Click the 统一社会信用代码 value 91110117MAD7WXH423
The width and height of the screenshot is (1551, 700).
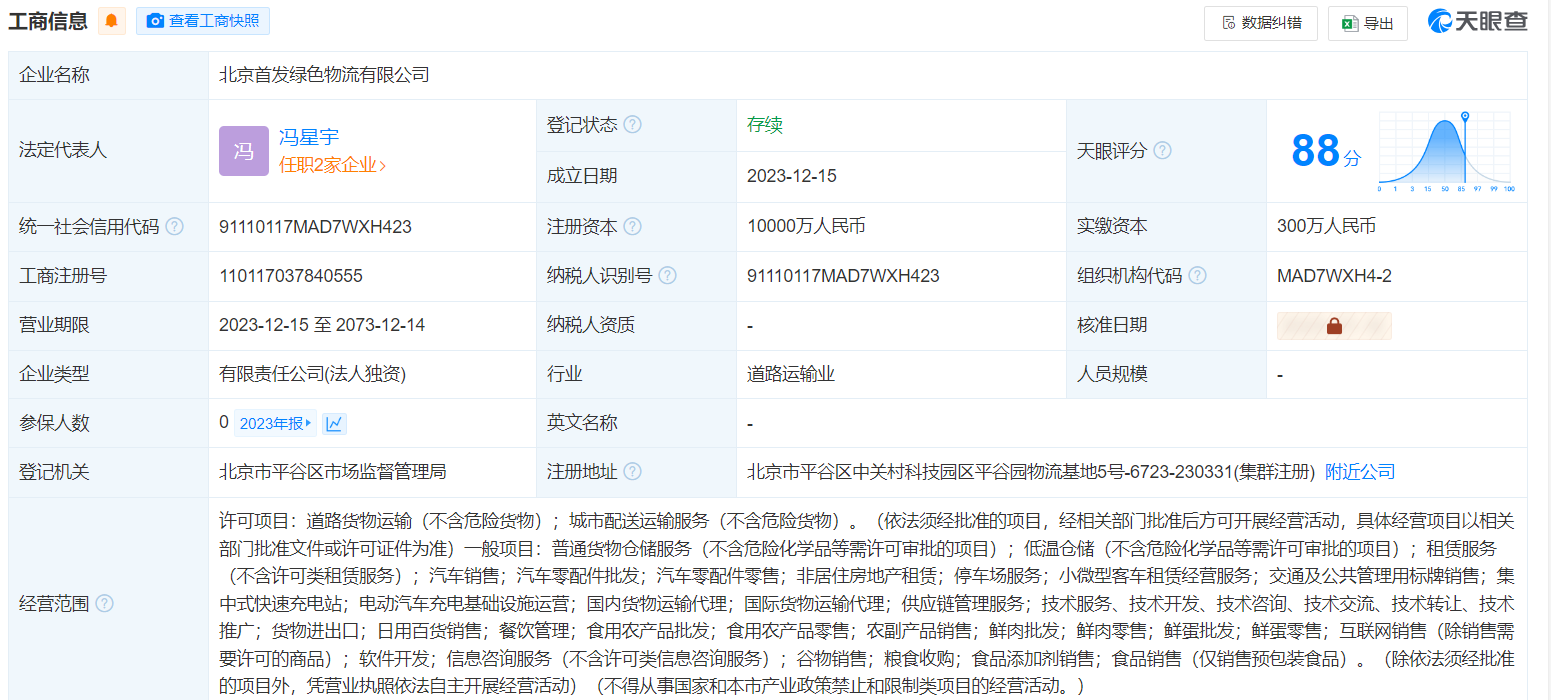coord(316,227)
